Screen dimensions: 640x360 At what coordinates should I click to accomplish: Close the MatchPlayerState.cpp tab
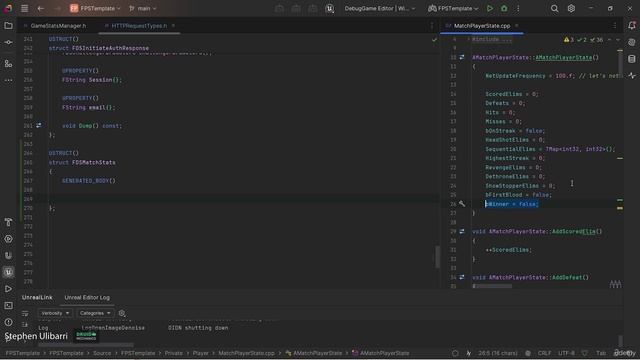point(516,26)
